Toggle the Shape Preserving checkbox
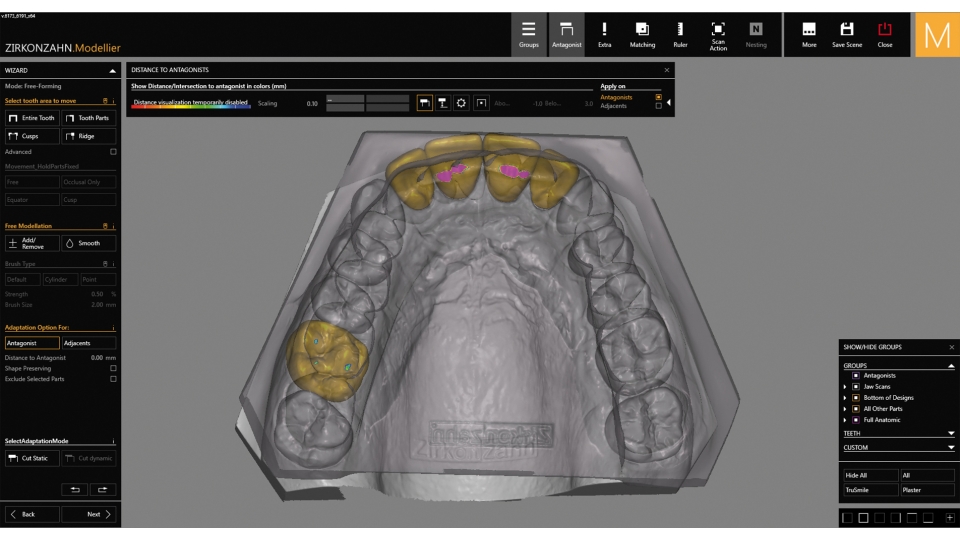Viewport: 960px width, 540px height. 113,368
